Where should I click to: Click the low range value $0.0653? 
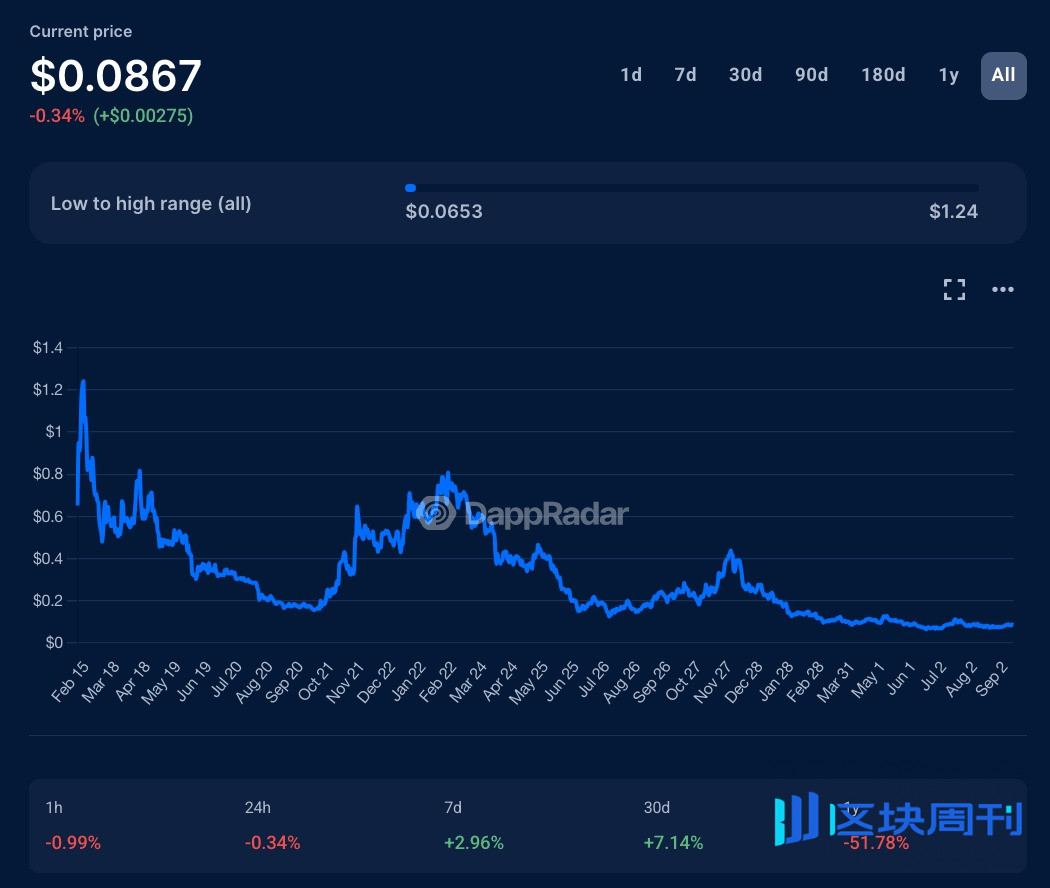[x=444, y=211]
